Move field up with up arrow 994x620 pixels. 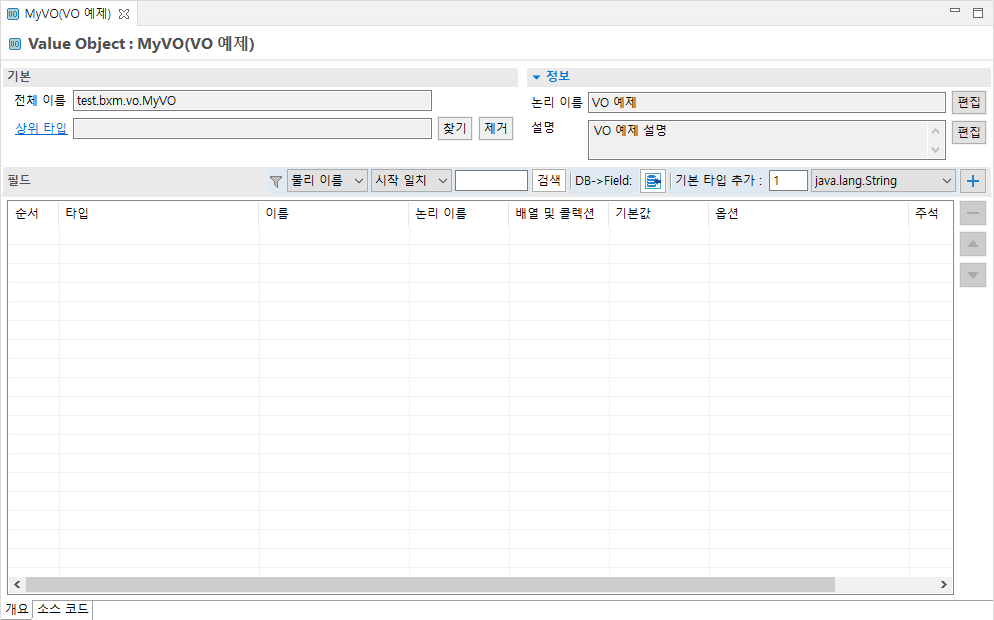(972, 244)
